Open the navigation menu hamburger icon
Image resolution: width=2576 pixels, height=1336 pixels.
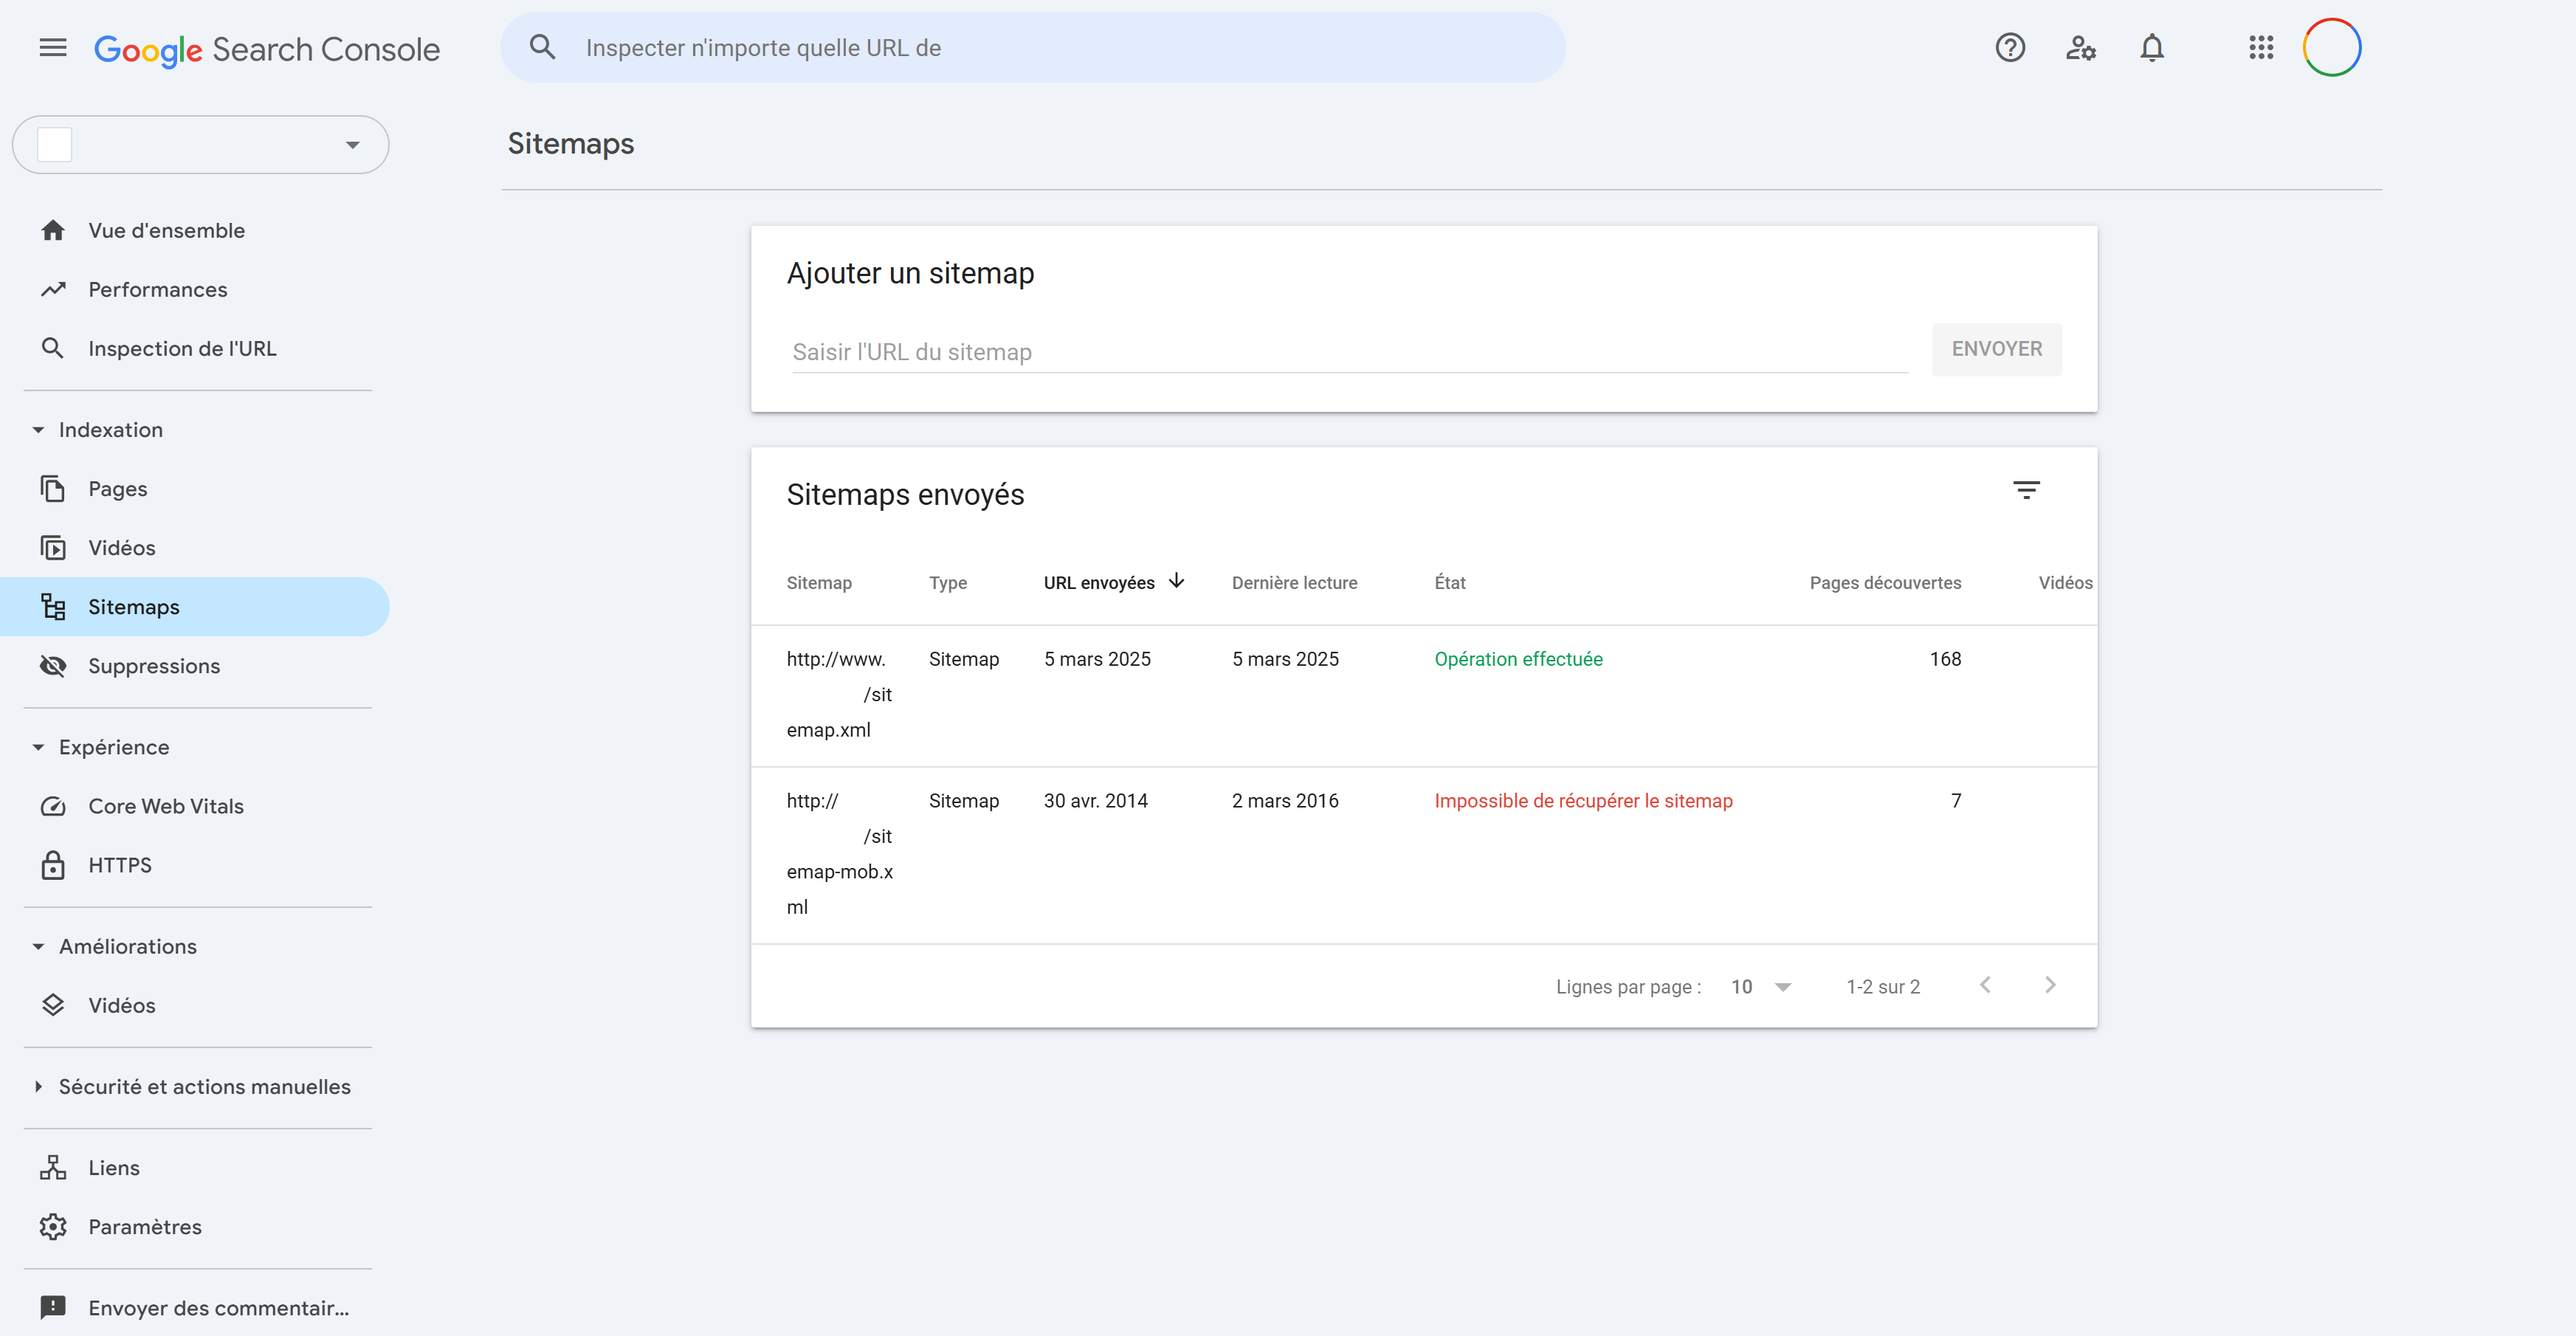click(x=52, y=47)
